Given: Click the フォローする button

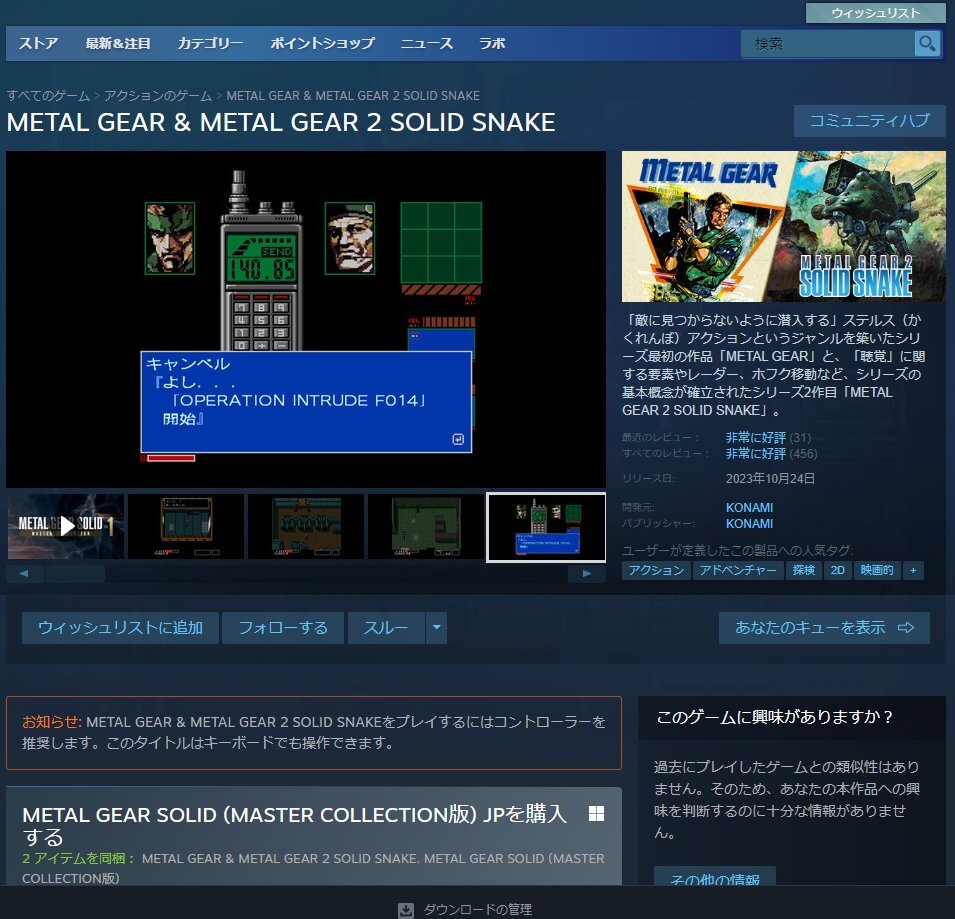Looking at the screenshot, I should click(283, 627).
